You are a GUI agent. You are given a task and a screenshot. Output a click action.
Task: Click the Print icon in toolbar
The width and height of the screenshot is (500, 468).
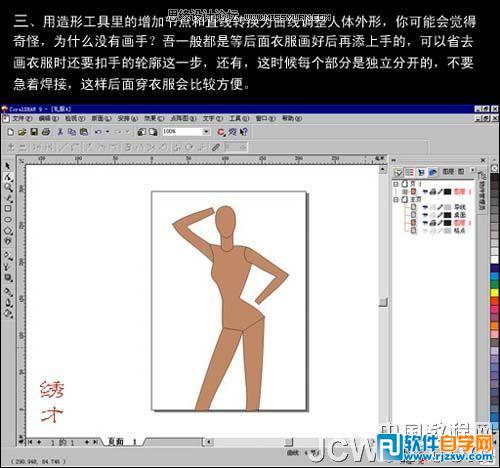pos(46,132)
